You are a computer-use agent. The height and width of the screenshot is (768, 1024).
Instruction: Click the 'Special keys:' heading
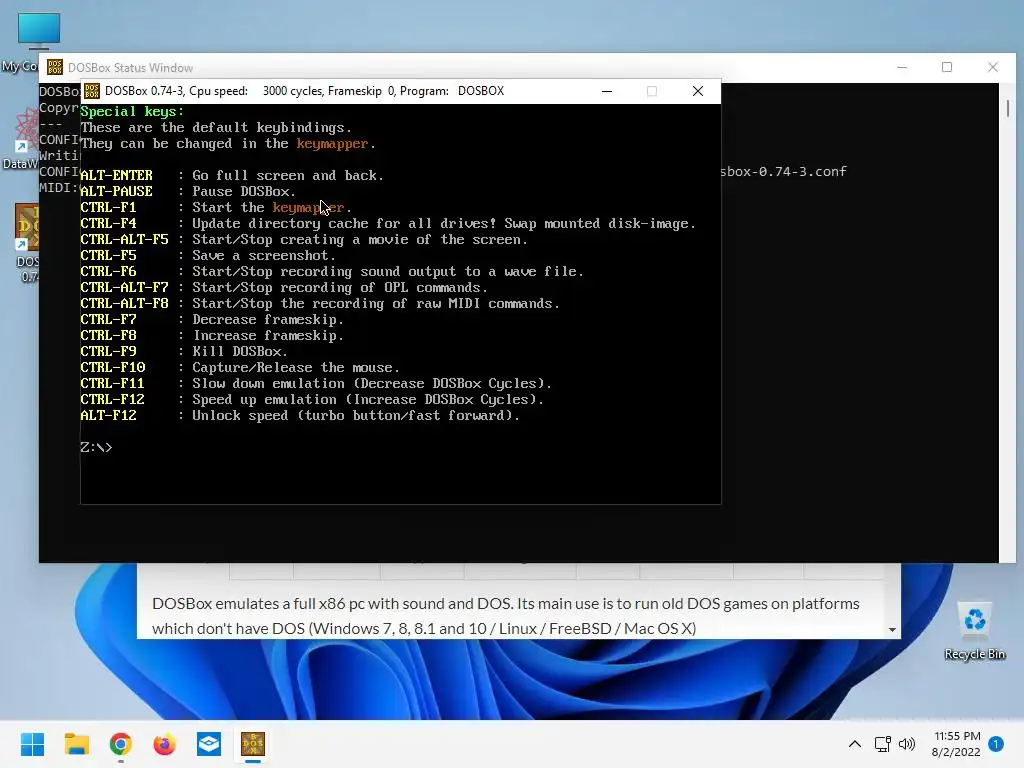point(133,112)
